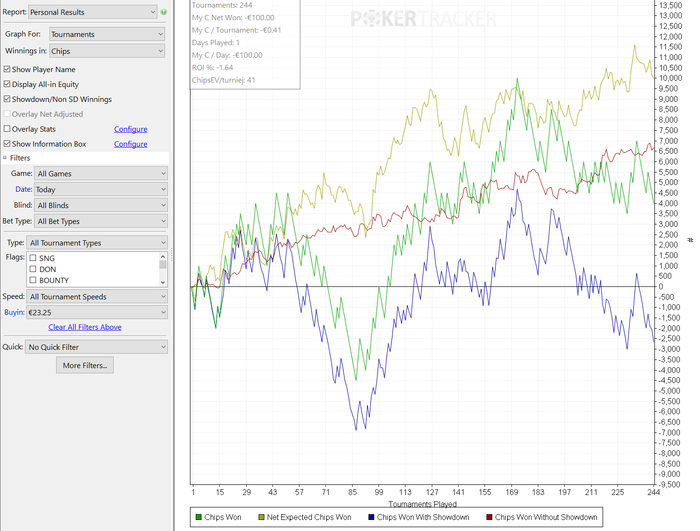Click the blue Buyin filter label
Image resolution: width=700 pixels, height=531 pixels.
click(14, 312)
